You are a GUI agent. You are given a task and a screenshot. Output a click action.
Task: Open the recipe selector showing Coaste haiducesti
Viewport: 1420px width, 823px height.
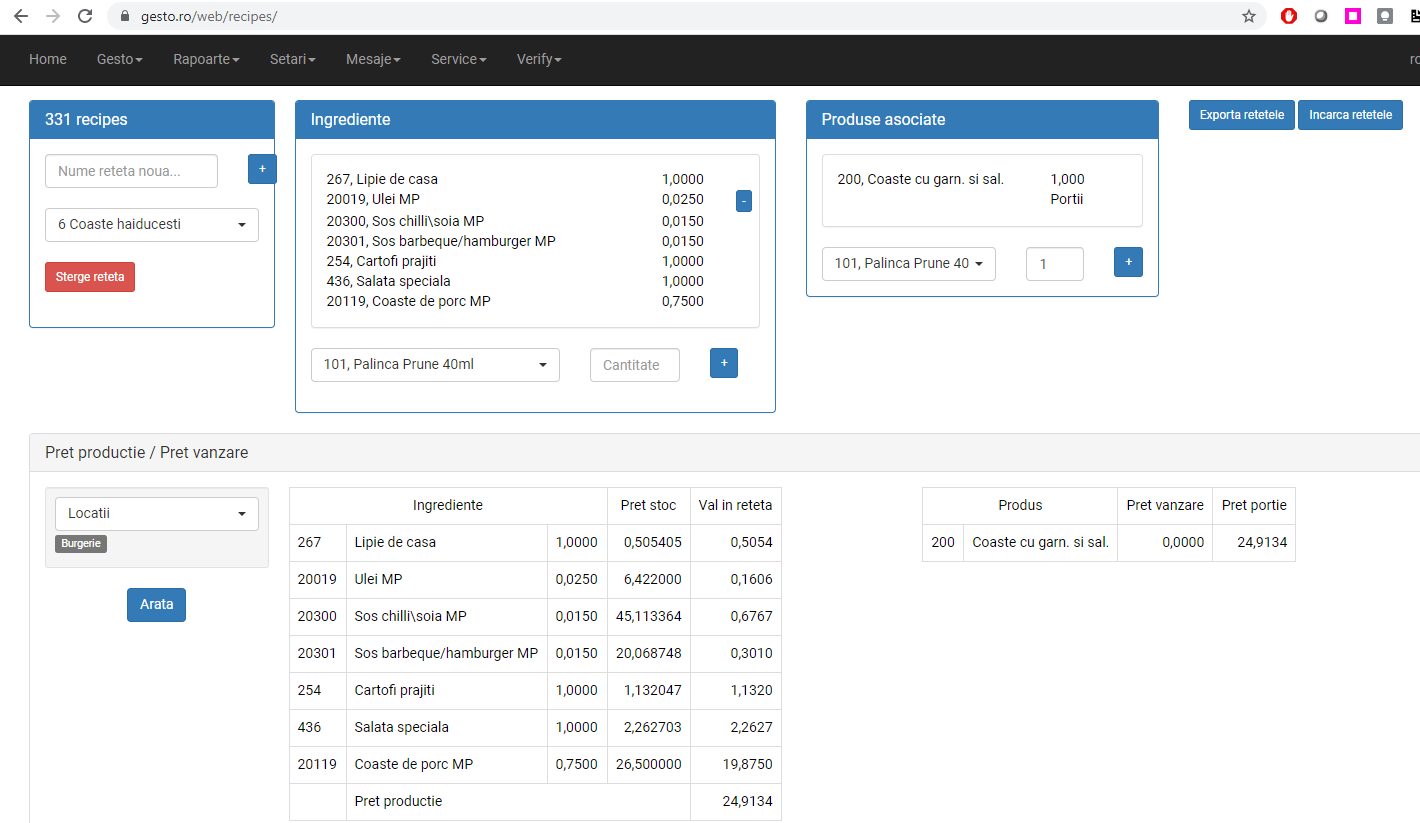click(x=152, y=225)
